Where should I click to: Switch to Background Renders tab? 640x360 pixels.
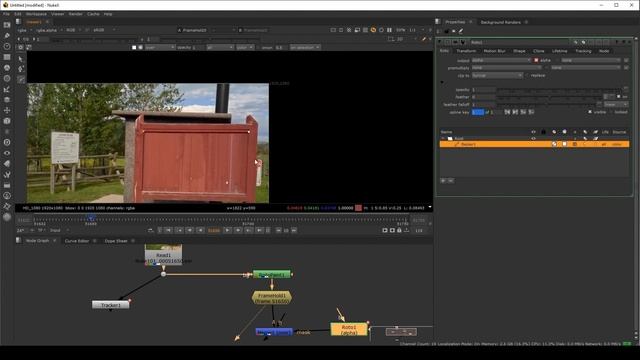tap(500, 22)
